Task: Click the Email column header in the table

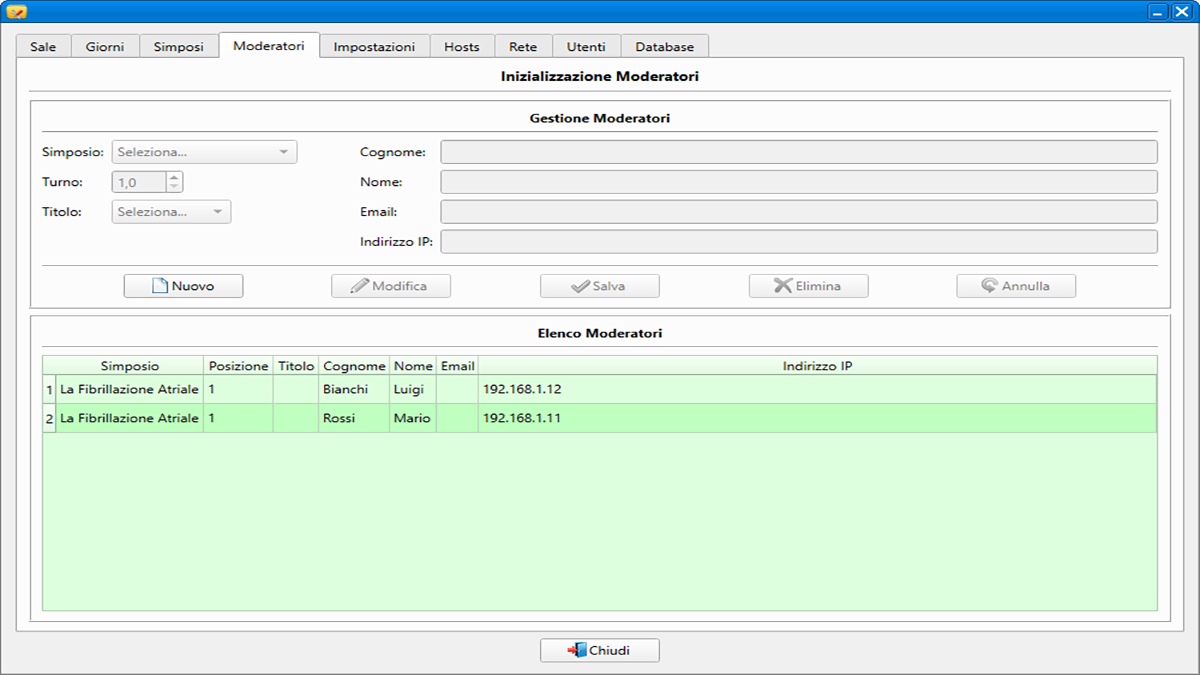Action: click(x=457, y=366)
